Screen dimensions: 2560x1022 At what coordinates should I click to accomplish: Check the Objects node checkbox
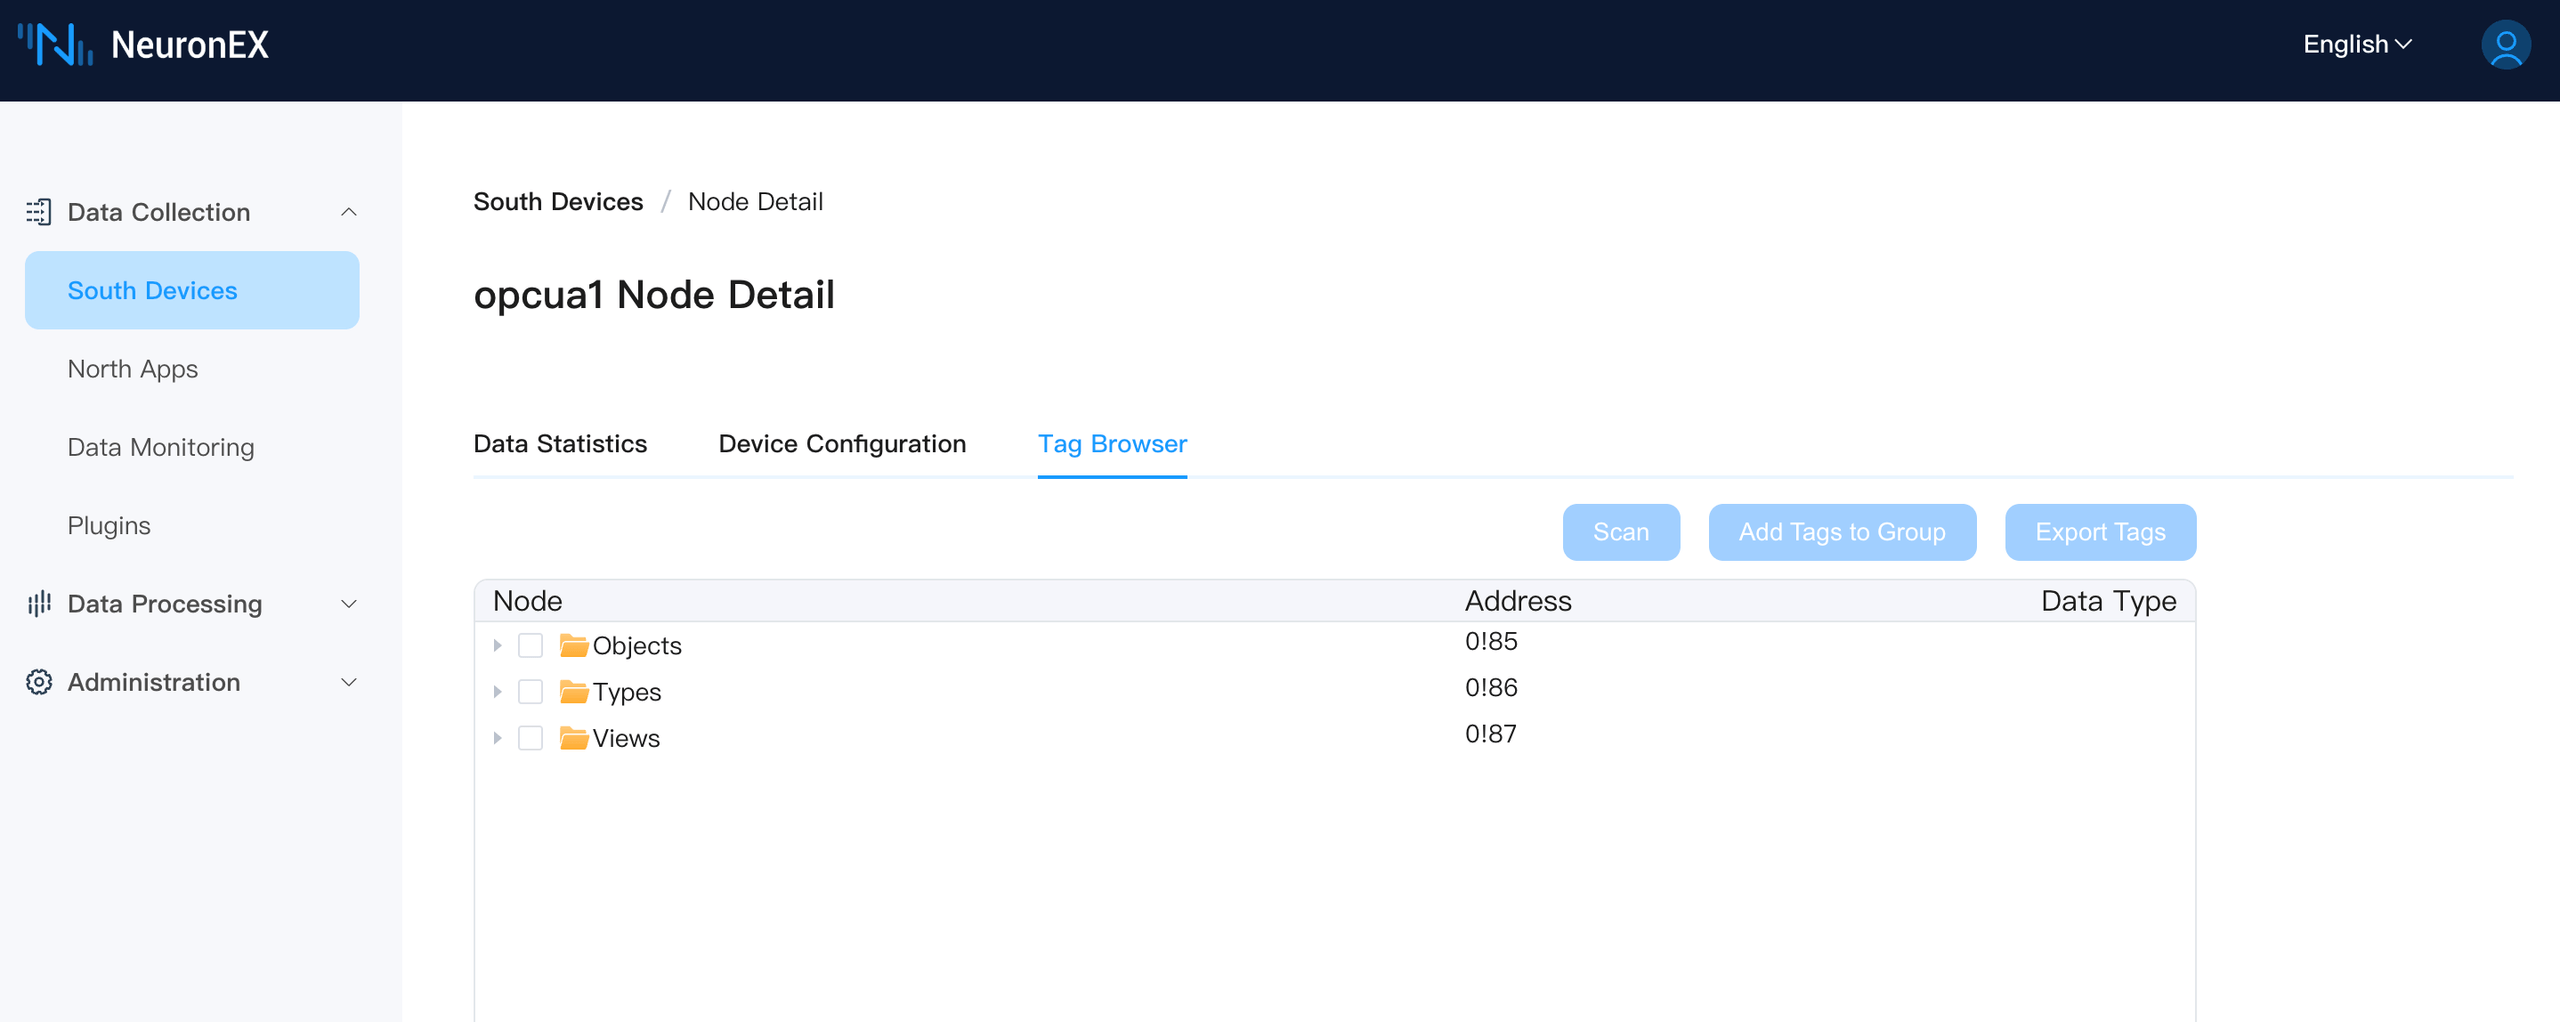[x=530, y=645]
